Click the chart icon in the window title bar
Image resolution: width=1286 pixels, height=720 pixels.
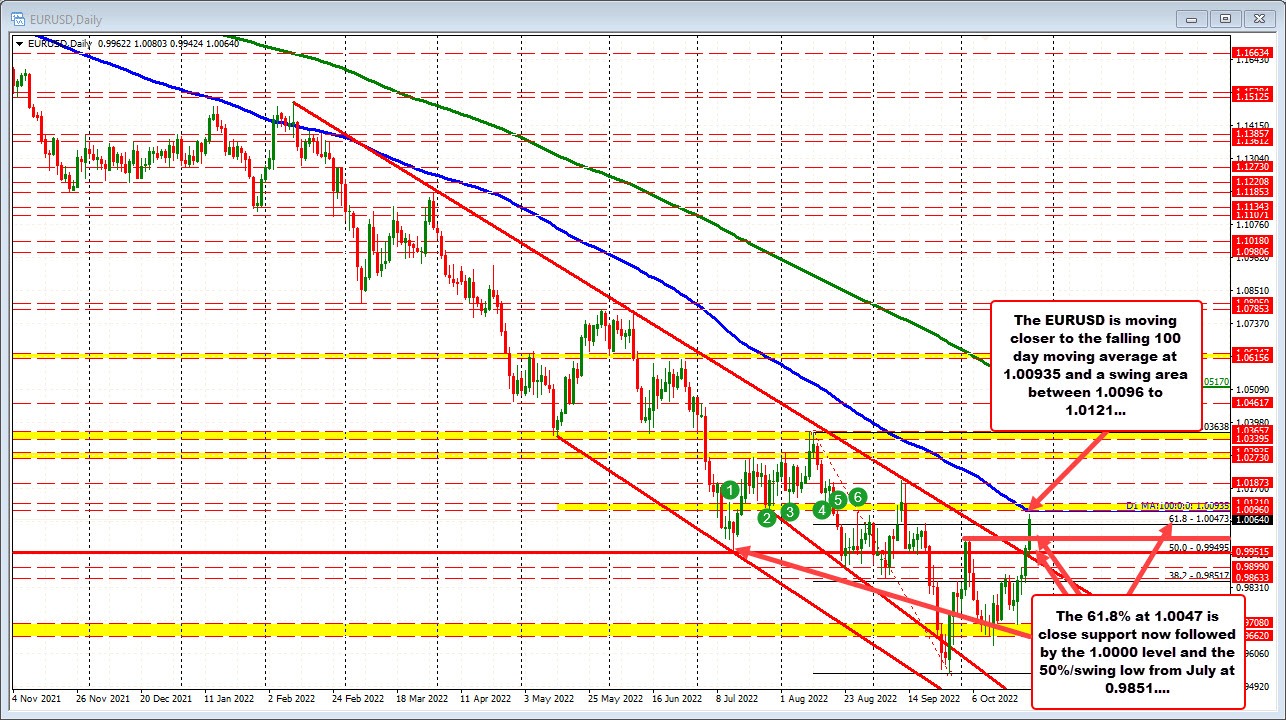[x=18, y=18]
